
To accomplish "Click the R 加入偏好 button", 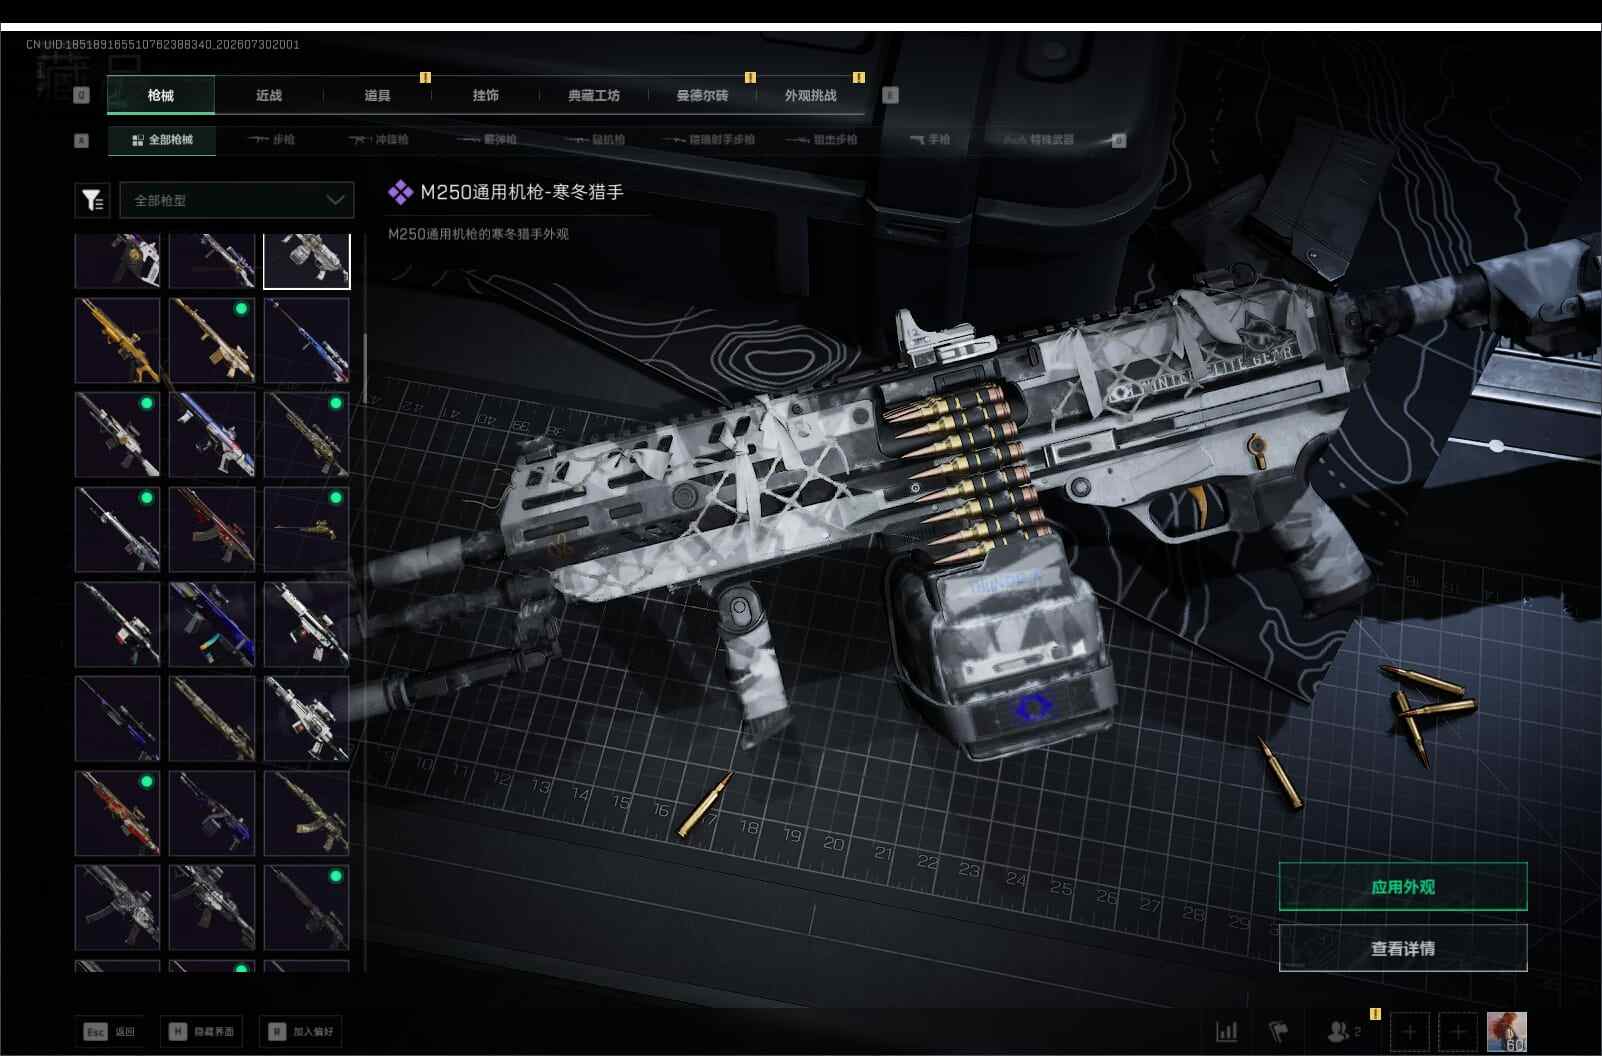I will pyautogui.click(x=301, y=1032).
